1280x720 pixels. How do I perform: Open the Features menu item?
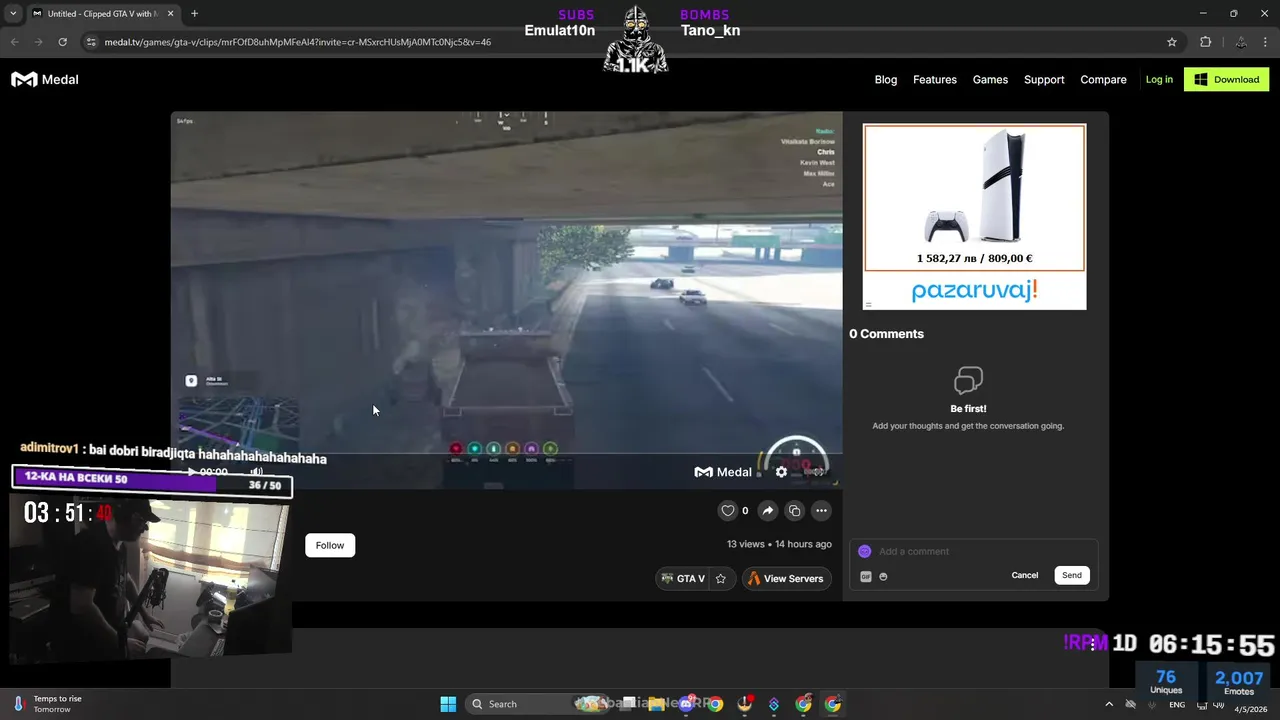tap(935, 80)
